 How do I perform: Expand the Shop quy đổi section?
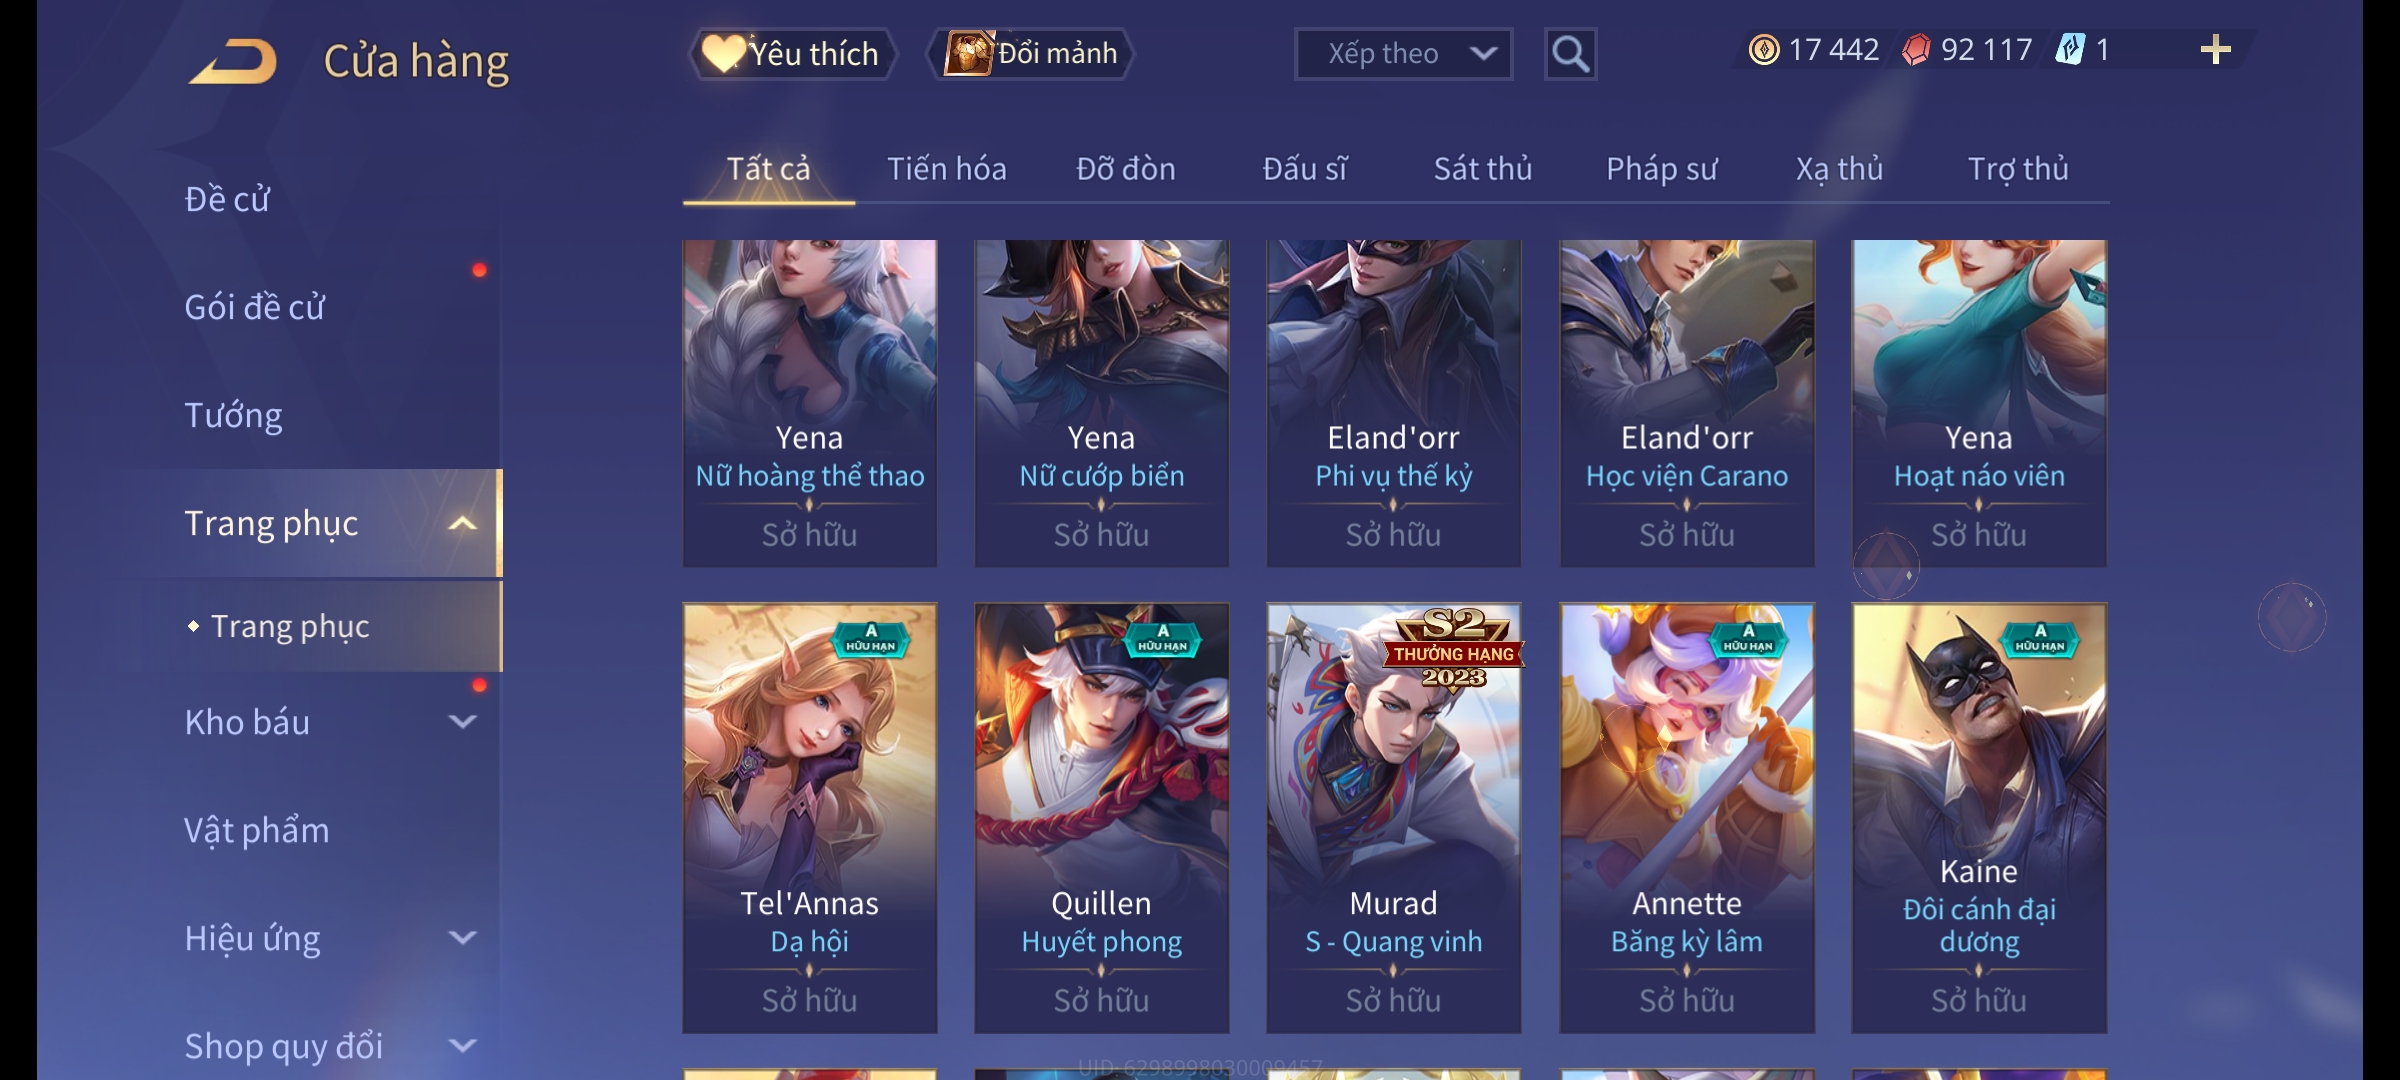462,1046
